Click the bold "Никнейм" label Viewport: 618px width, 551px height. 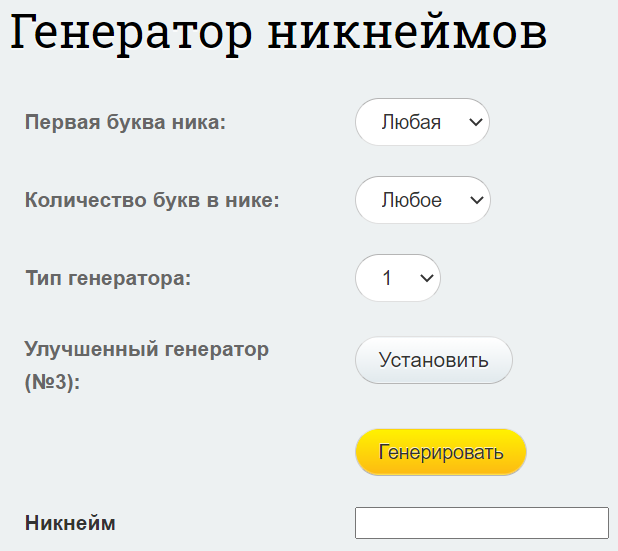point(70,523)
